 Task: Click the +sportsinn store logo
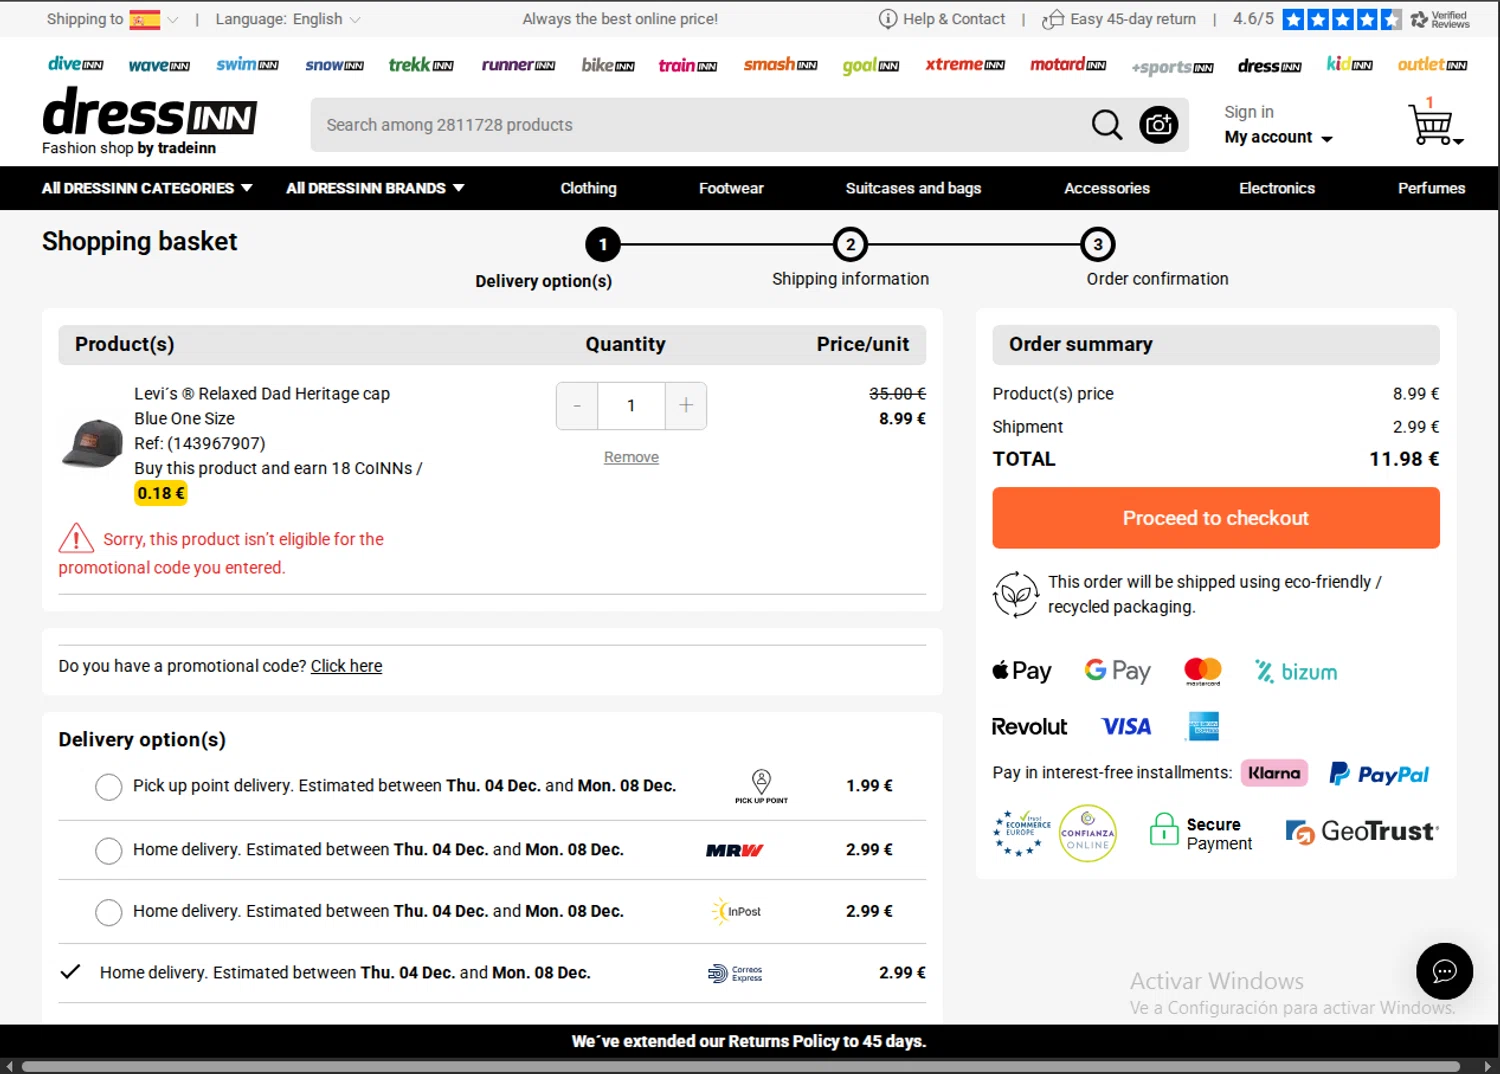click(1172, 67)
